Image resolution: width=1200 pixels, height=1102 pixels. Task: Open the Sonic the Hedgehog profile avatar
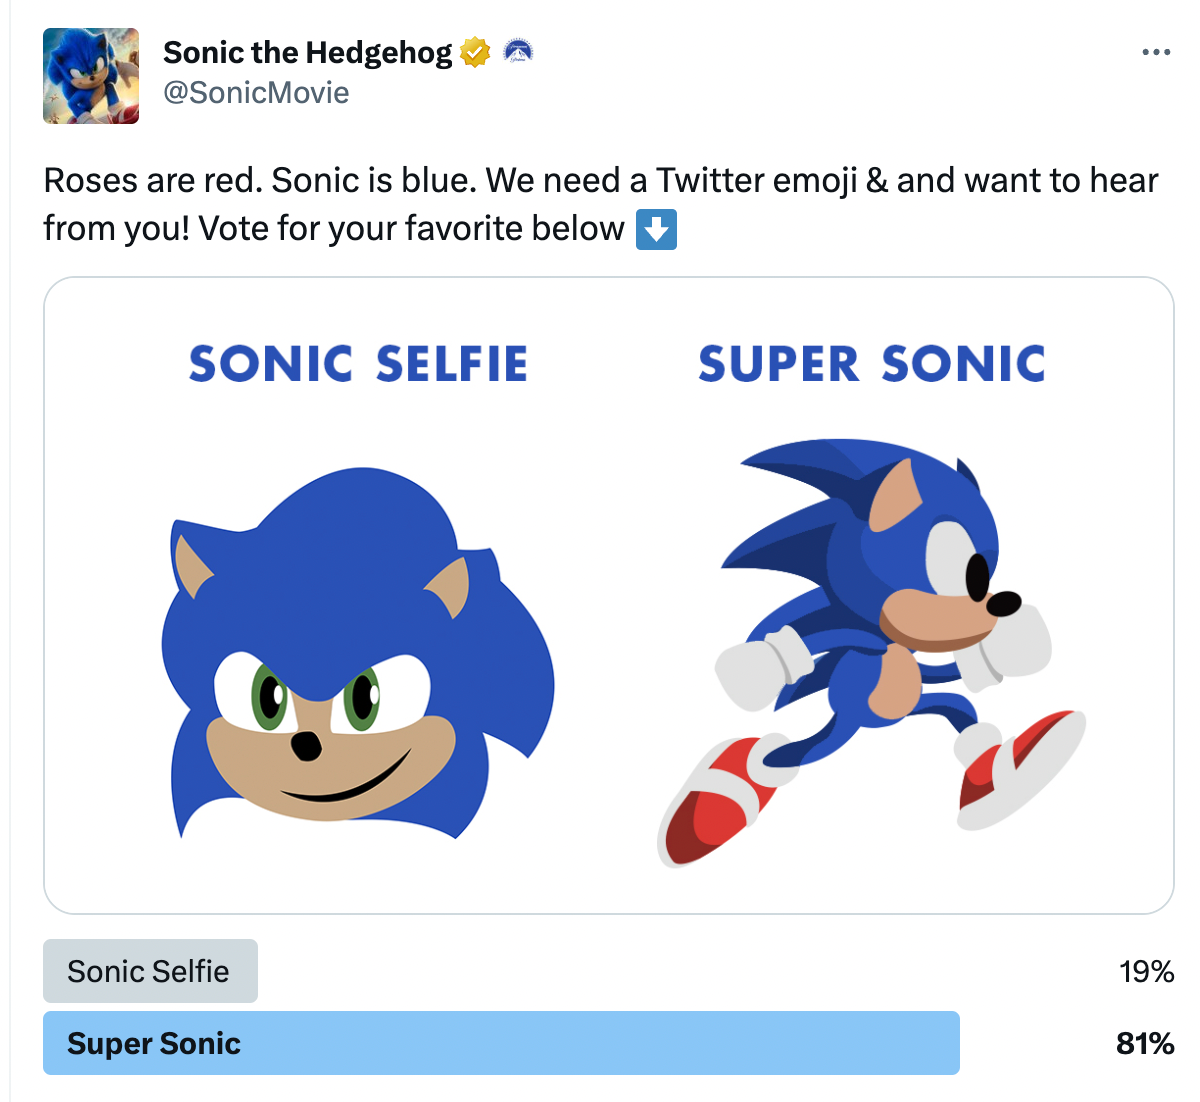tap(91, 76)
